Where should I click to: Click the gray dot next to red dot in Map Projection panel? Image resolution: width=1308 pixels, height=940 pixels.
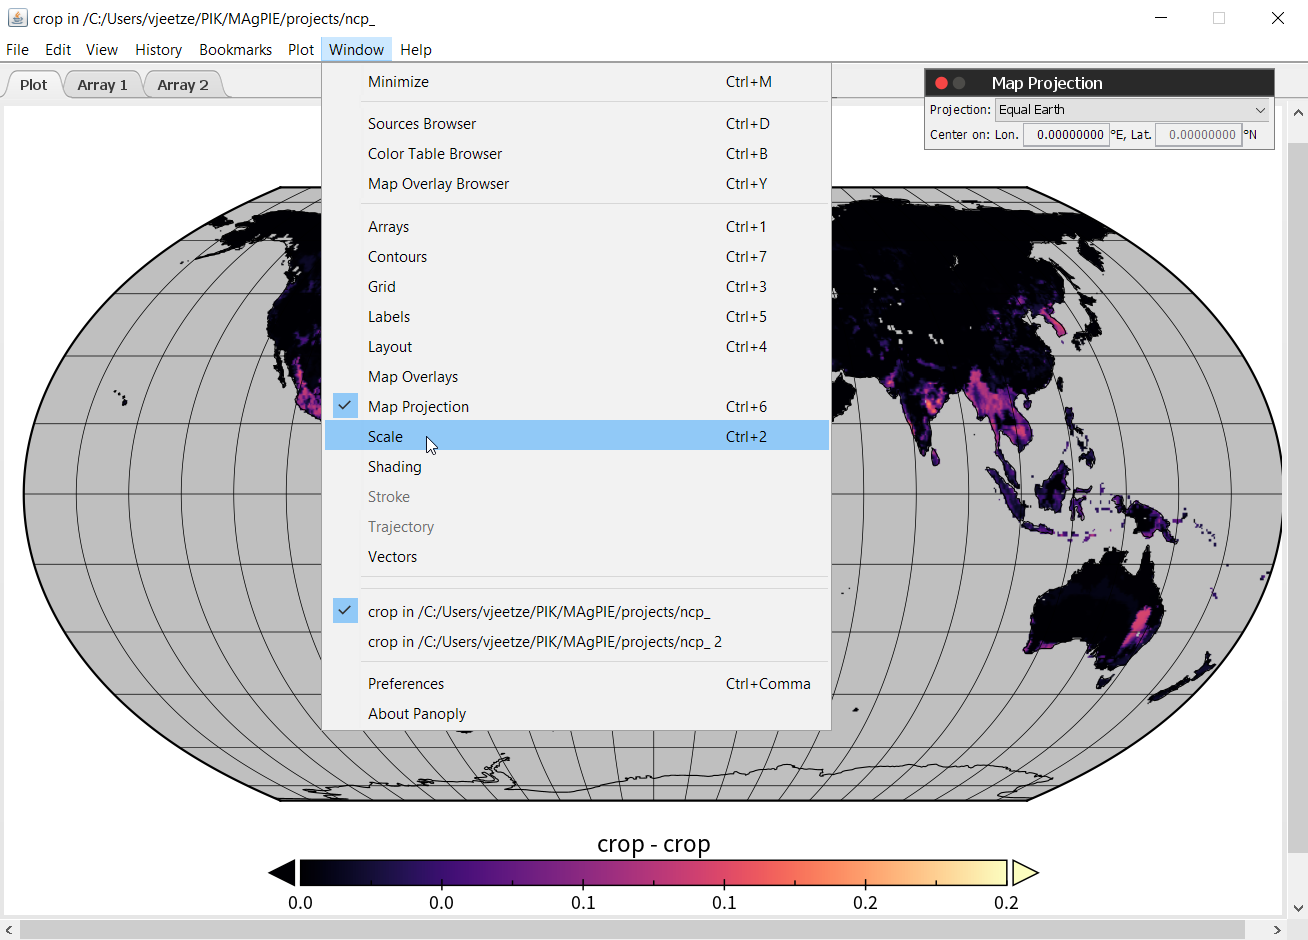959,83
